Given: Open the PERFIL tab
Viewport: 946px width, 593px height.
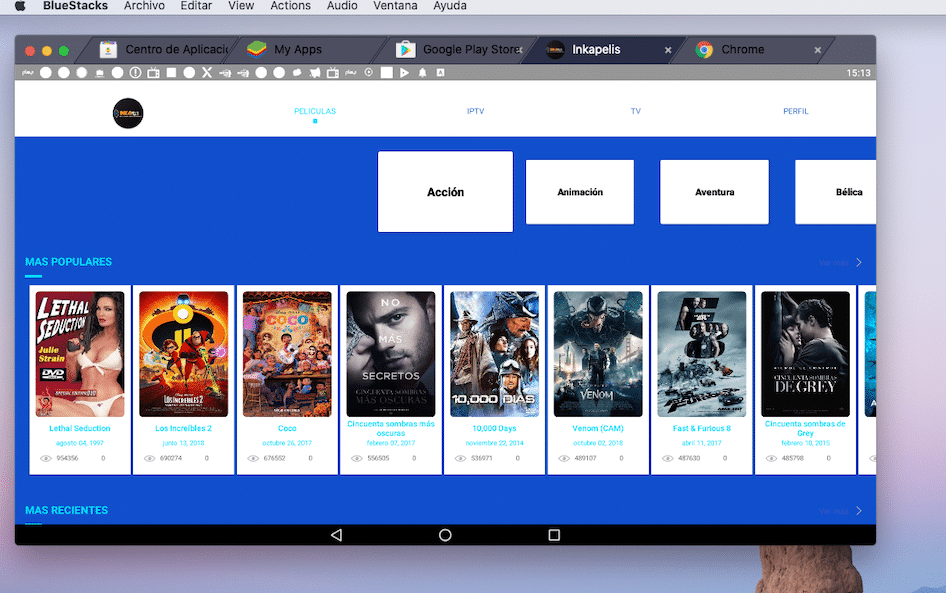Looking at the screenshot, I should click(x=795, y=111).
